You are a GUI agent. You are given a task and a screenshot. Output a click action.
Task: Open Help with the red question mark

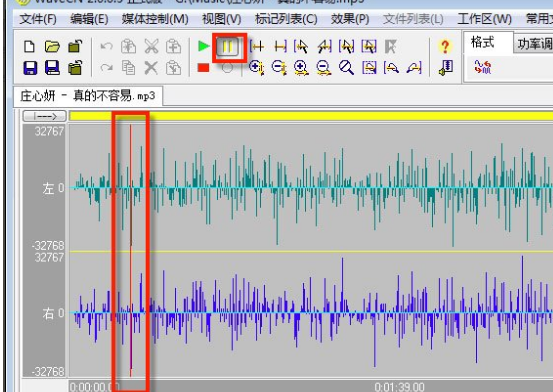[x=445, y=46]
